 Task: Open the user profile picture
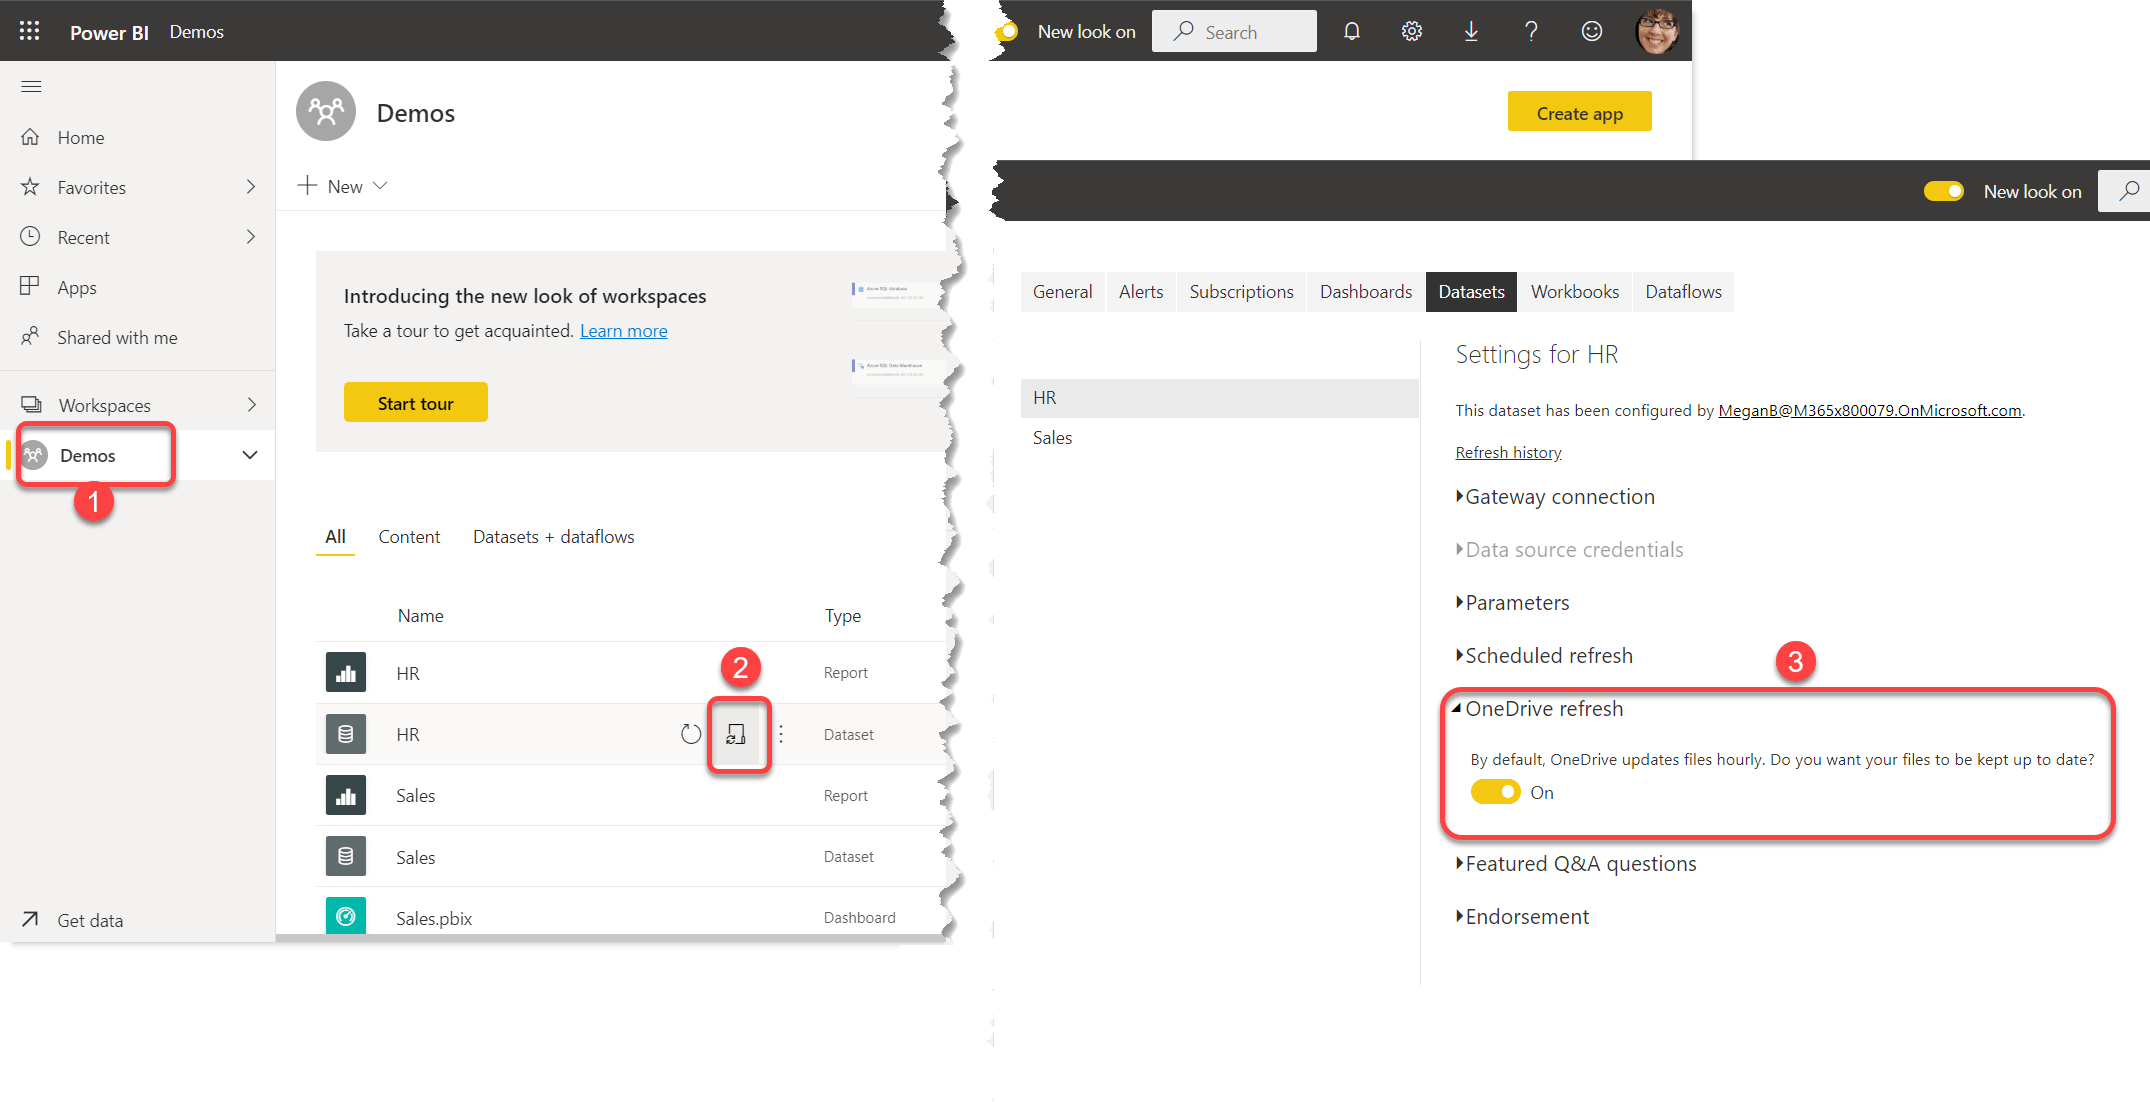1657,31
